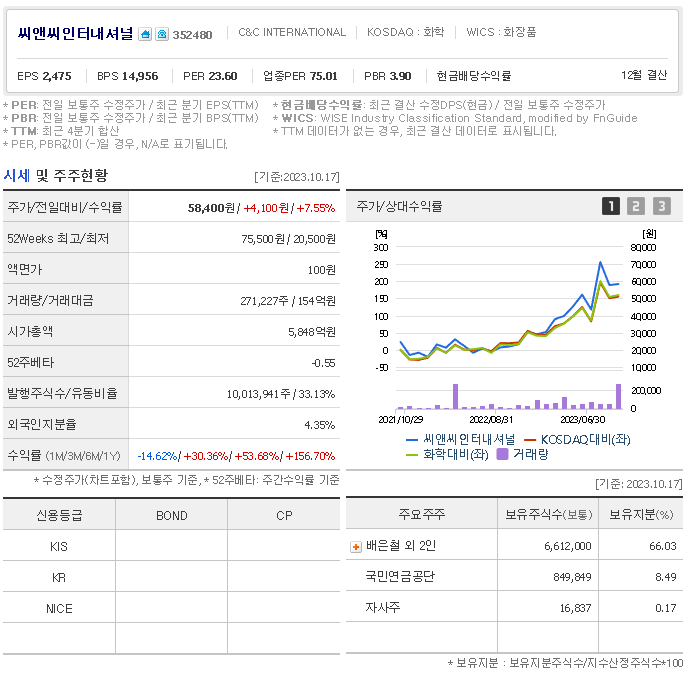Open the company homepage icon next to 씨앤씨인터내셔널

[145, 34]
